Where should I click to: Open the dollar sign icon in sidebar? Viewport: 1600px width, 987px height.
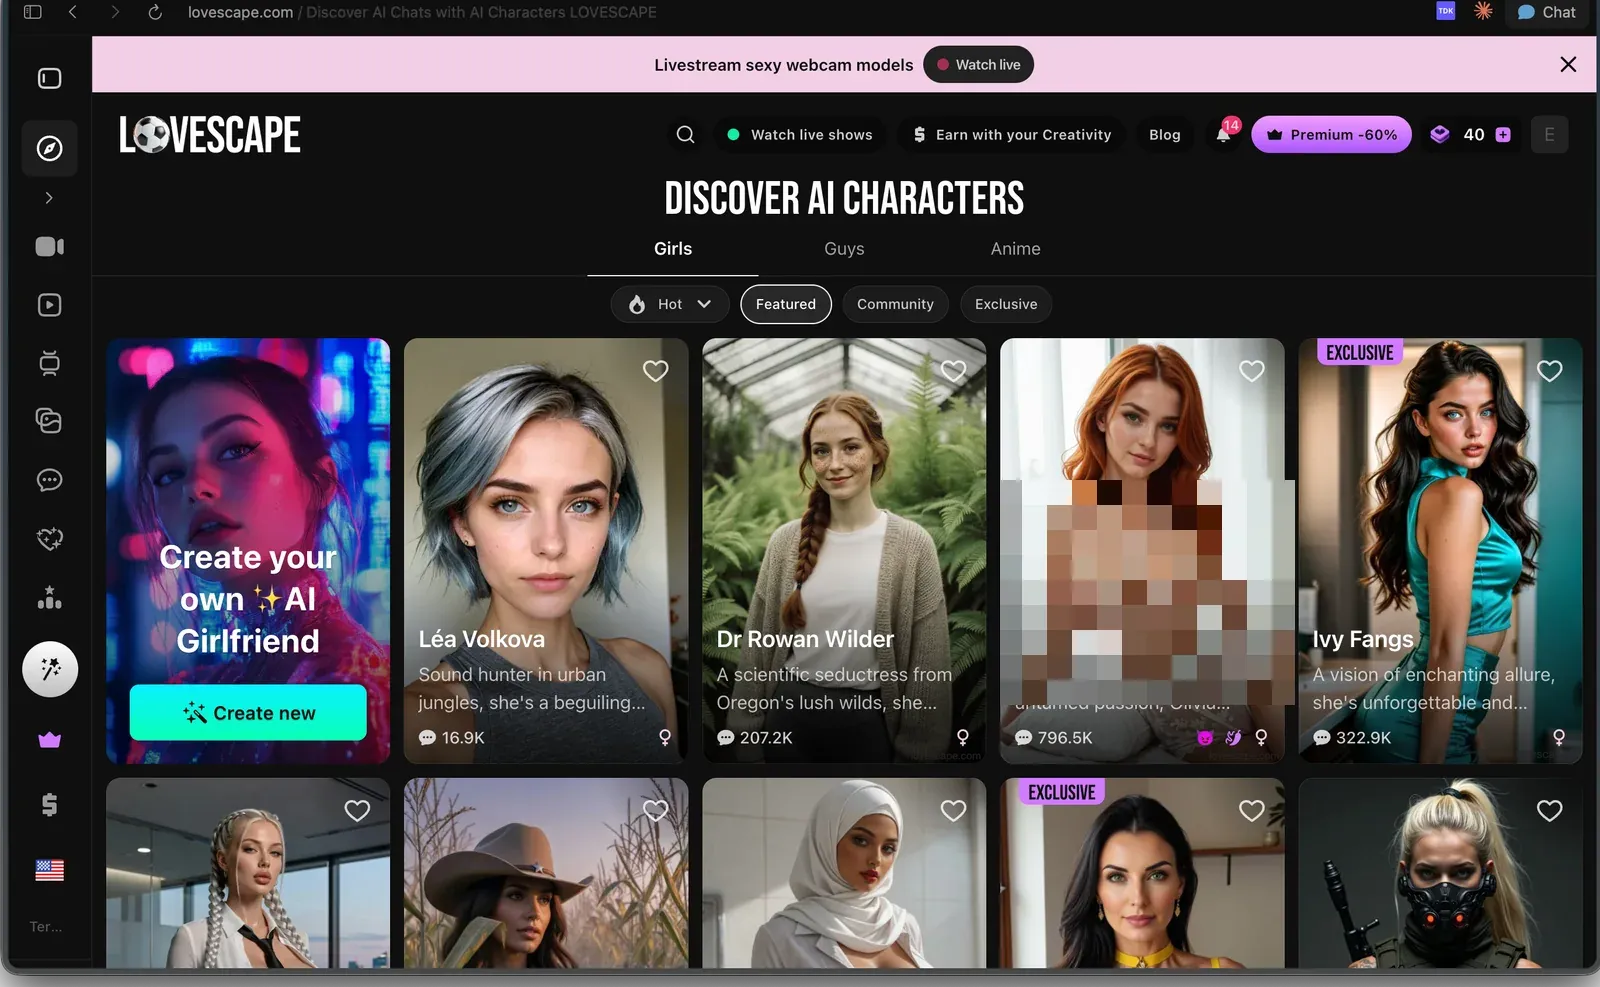point(49,804)
